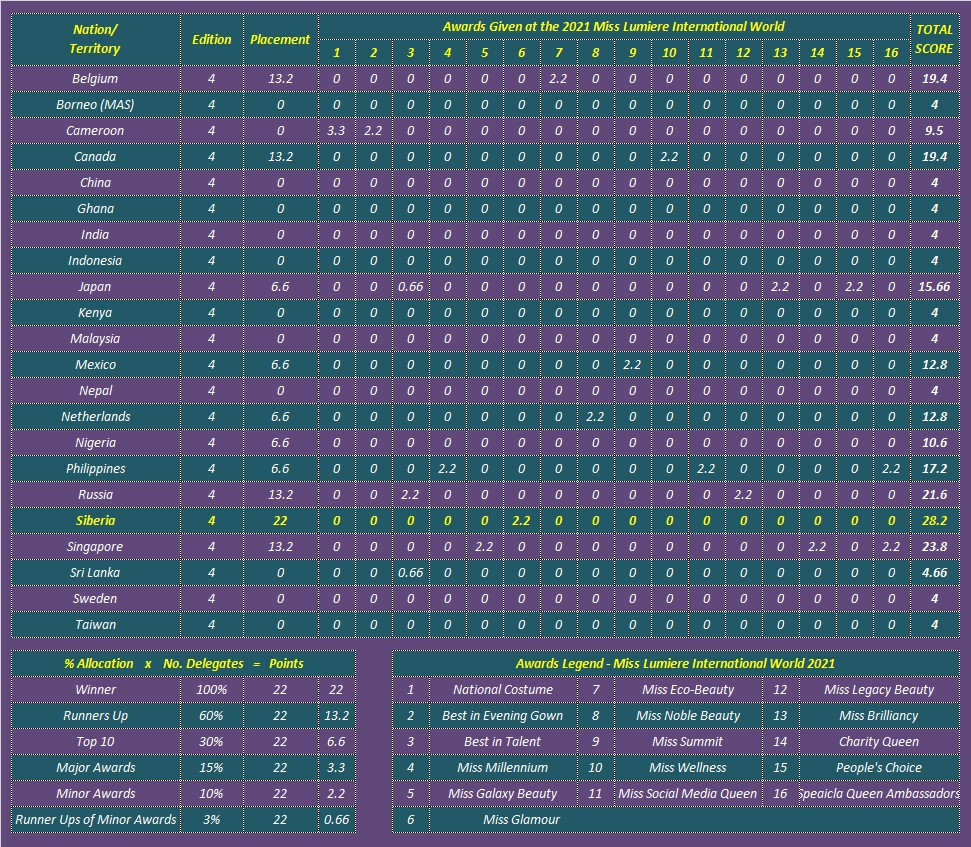This screenshot has width=971, height=847.
Task: Click the Major Awards allocation label
Action: [x=95, y=768]
